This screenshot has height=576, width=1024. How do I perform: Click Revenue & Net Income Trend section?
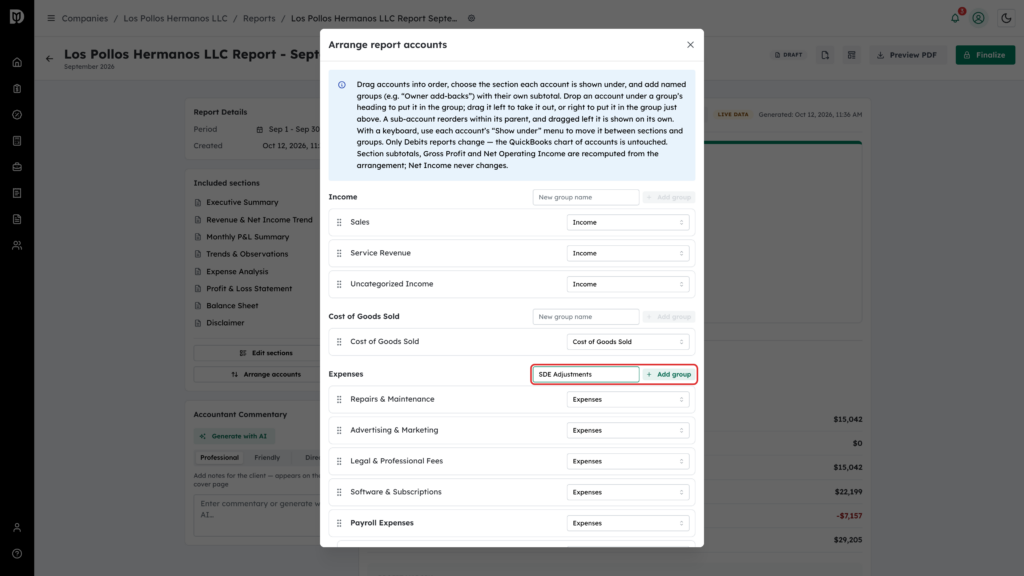coord(259,220)
